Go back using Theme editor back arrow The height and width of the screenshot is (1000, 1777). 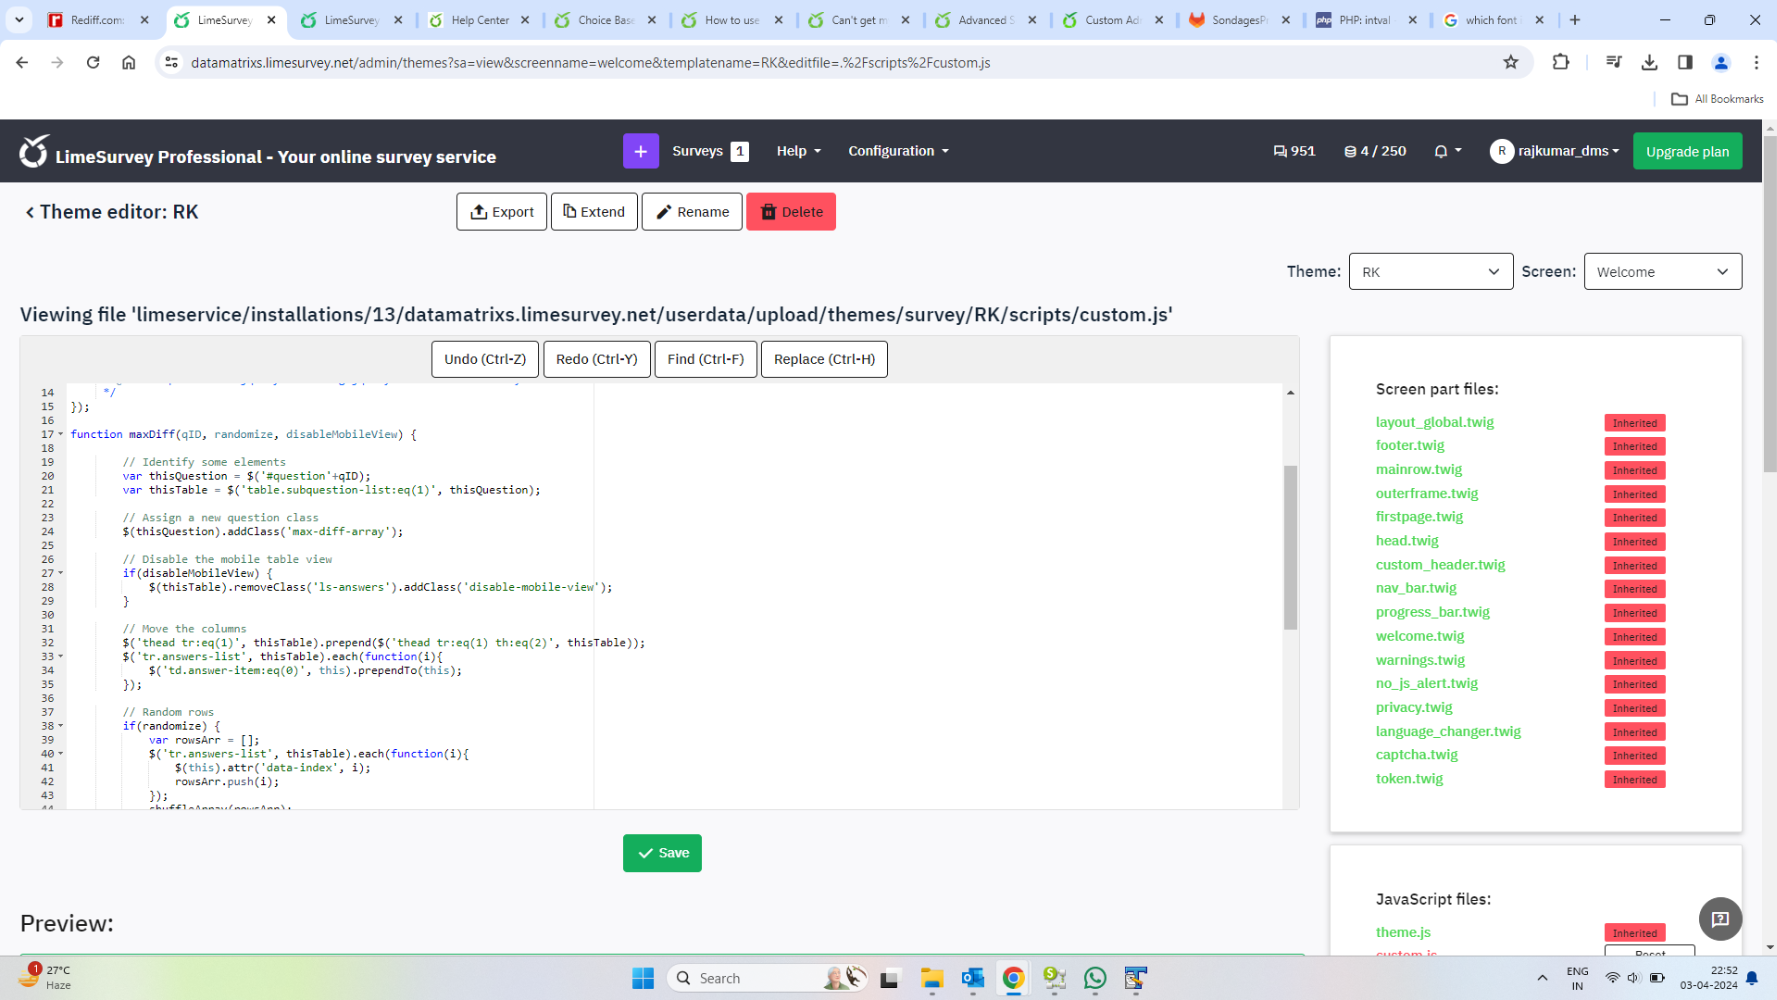pos(30,212)
